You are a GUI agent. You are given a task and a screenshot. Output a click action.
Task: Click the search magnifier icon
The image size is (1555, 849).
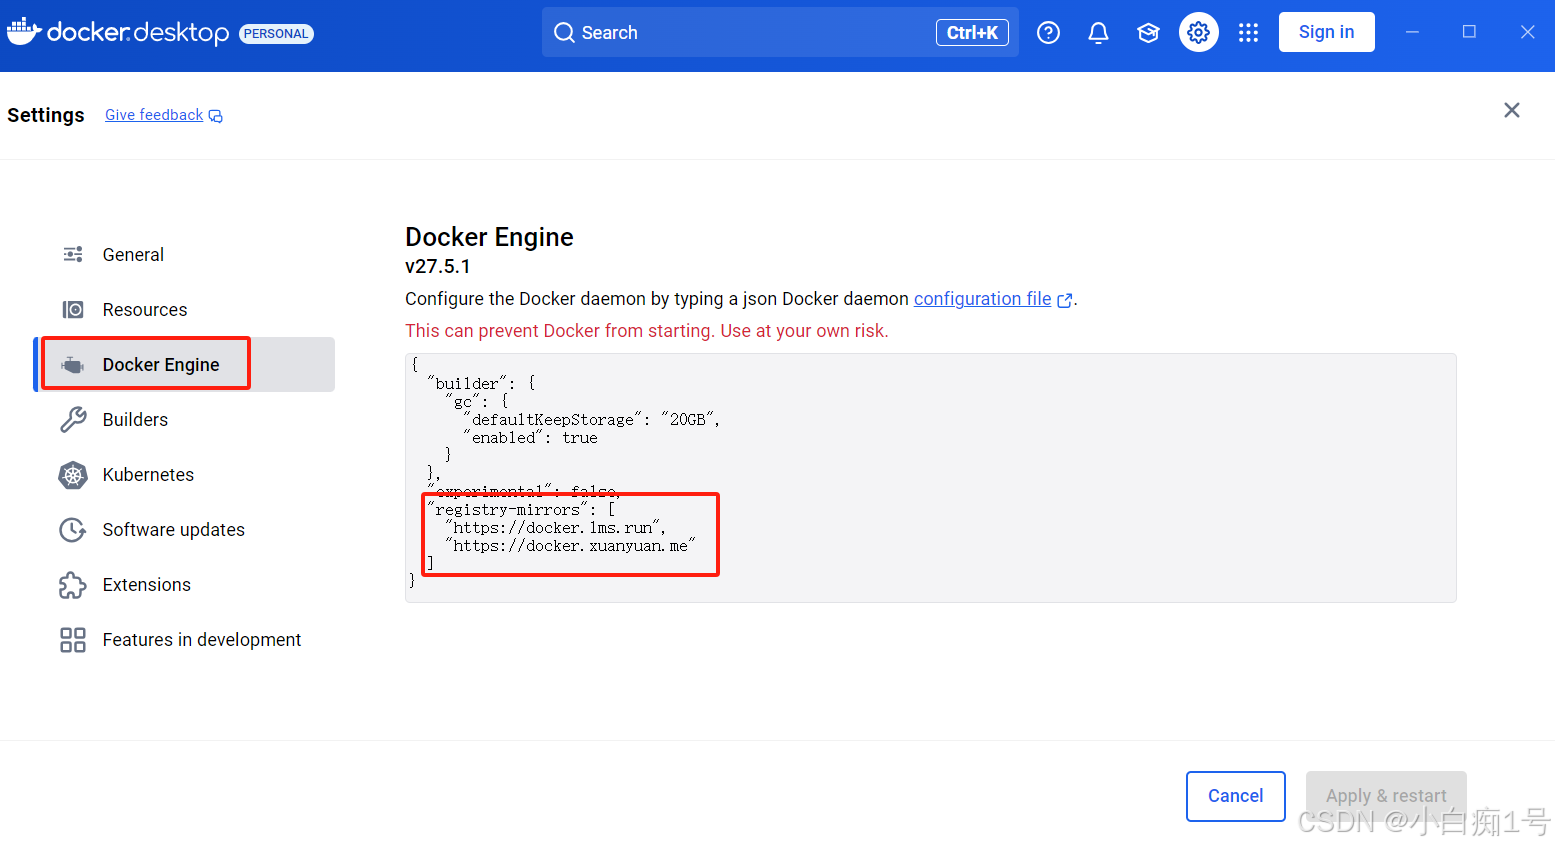(564, 33)
